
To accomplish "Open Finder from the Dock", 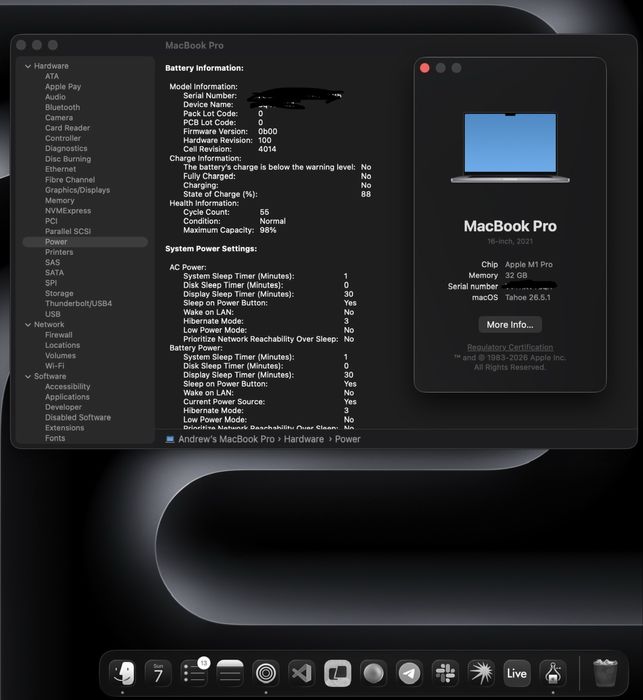I will (x=123, y=673).
